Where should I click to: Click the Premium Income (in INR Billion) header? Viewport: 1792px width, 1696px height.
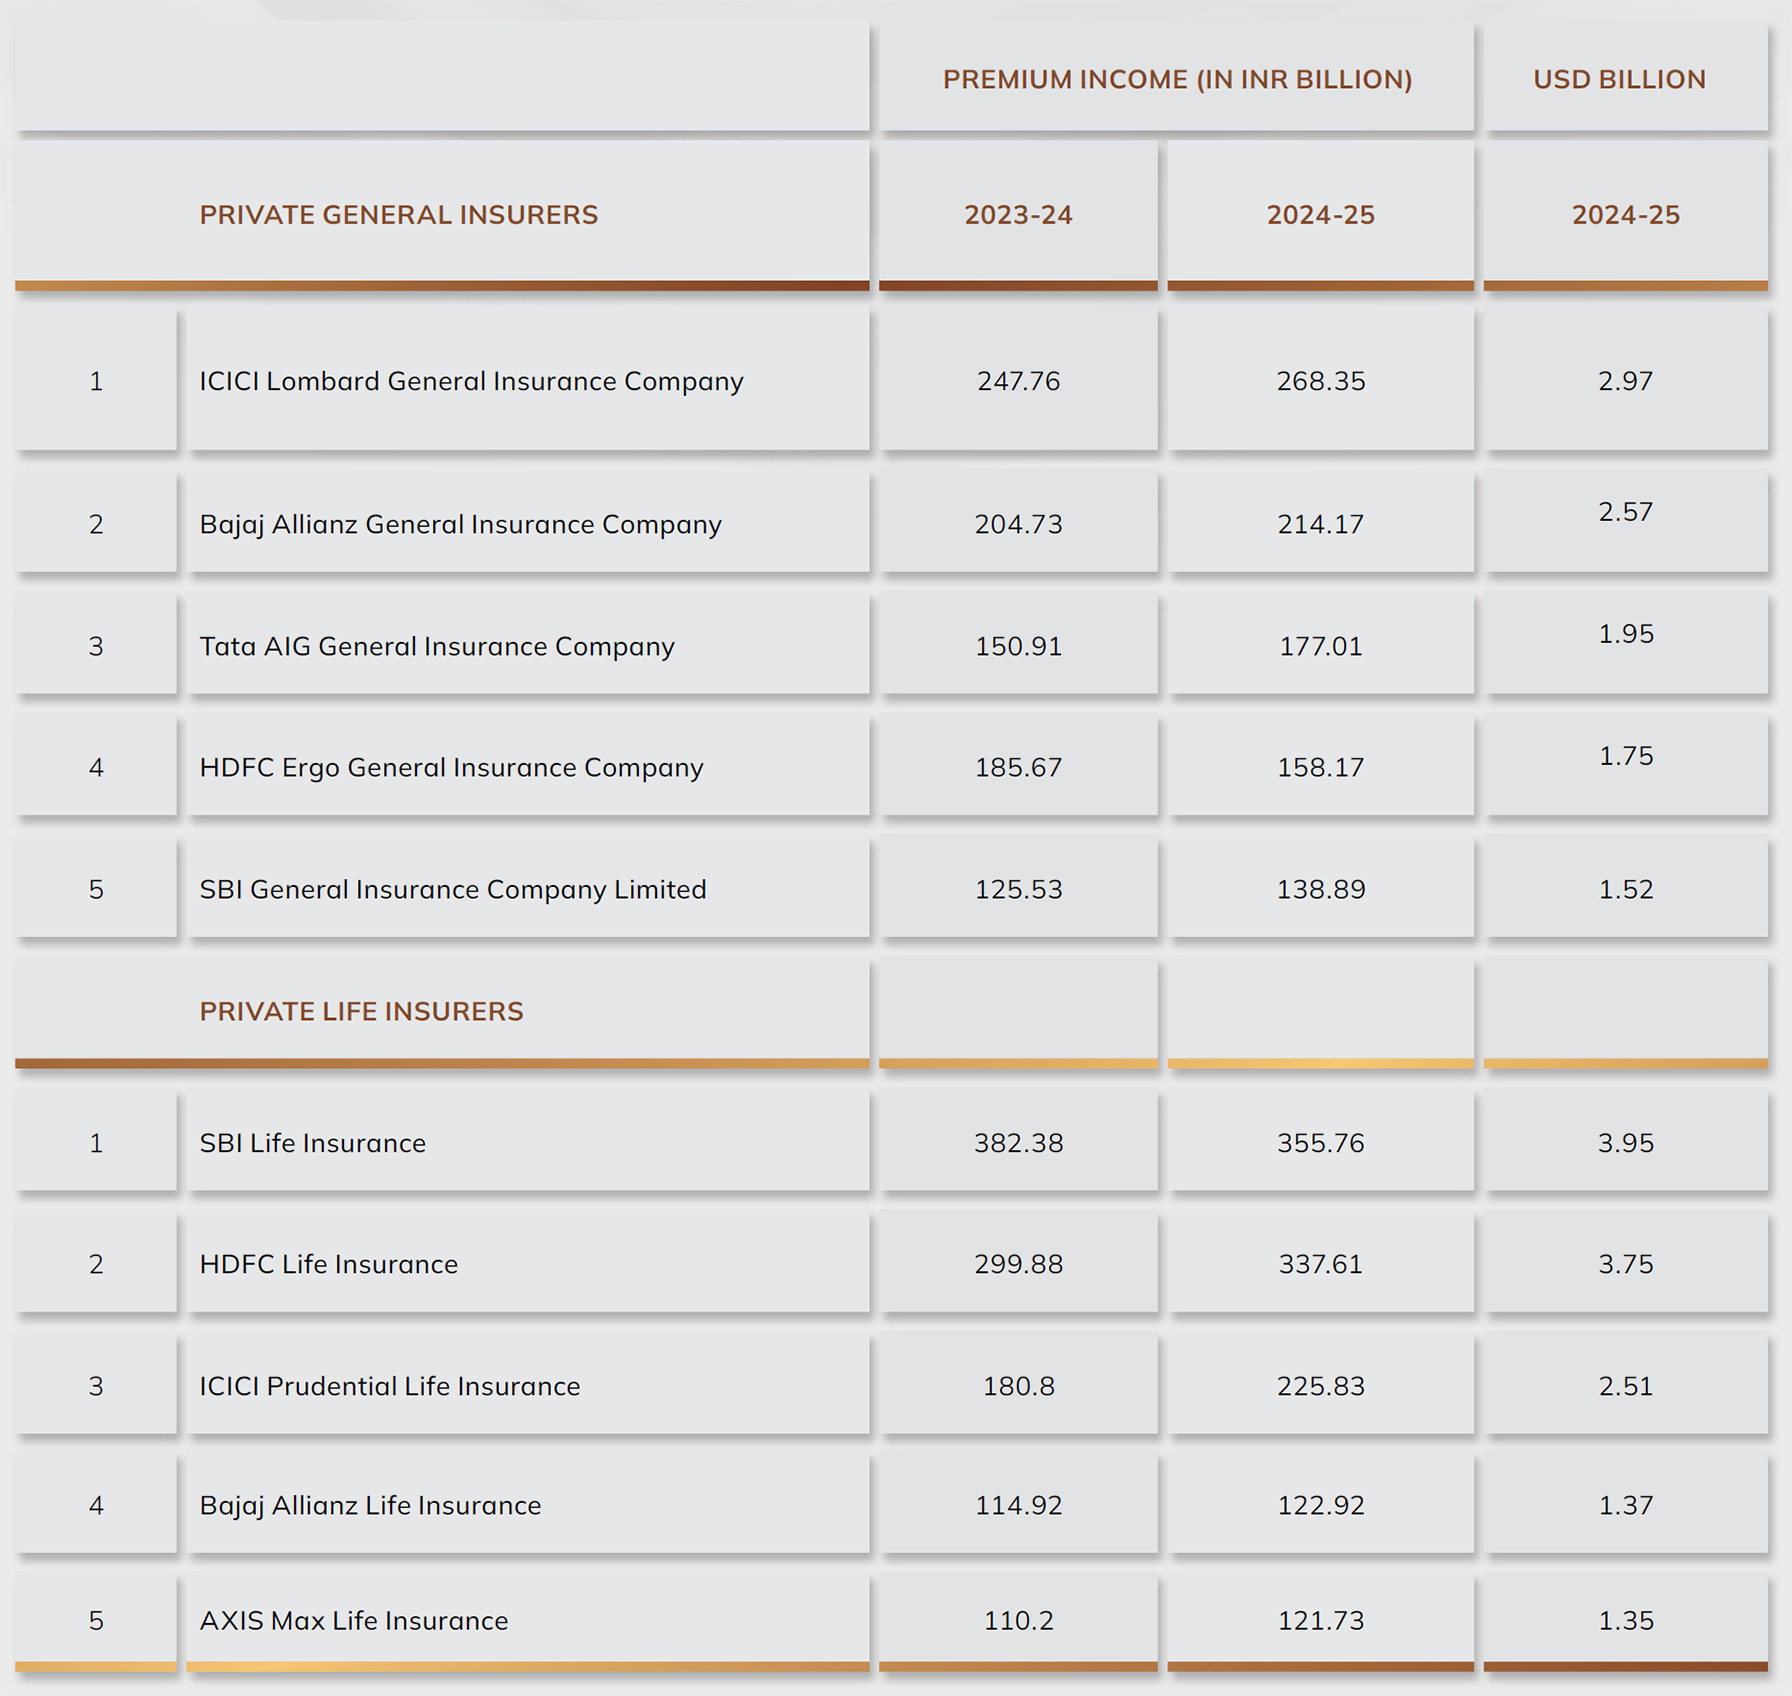tap(1176, 79)
